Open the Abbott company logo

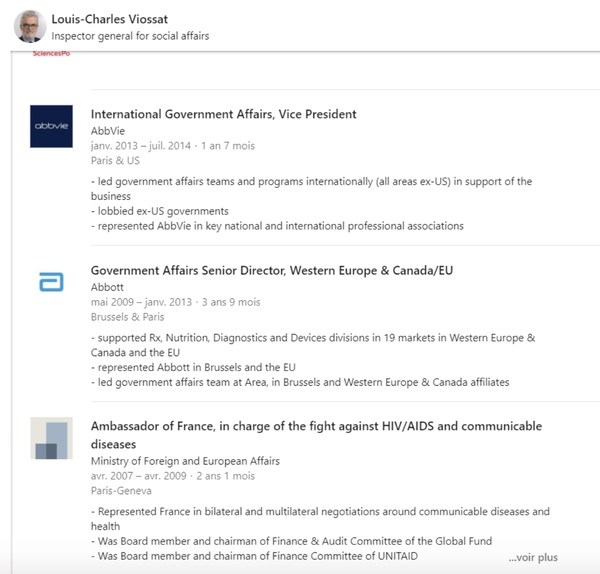[51, 282]
